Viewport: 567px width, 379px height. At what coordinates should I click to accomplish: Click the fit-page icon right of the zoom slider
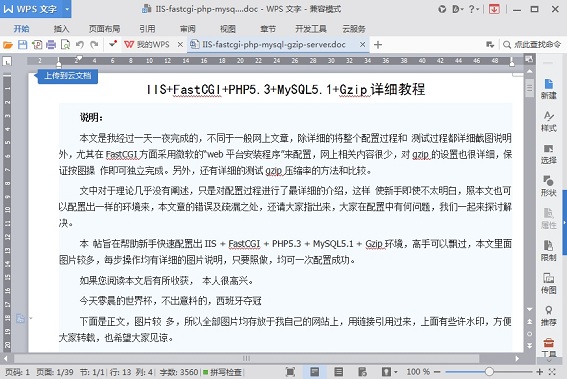[552, 372]
